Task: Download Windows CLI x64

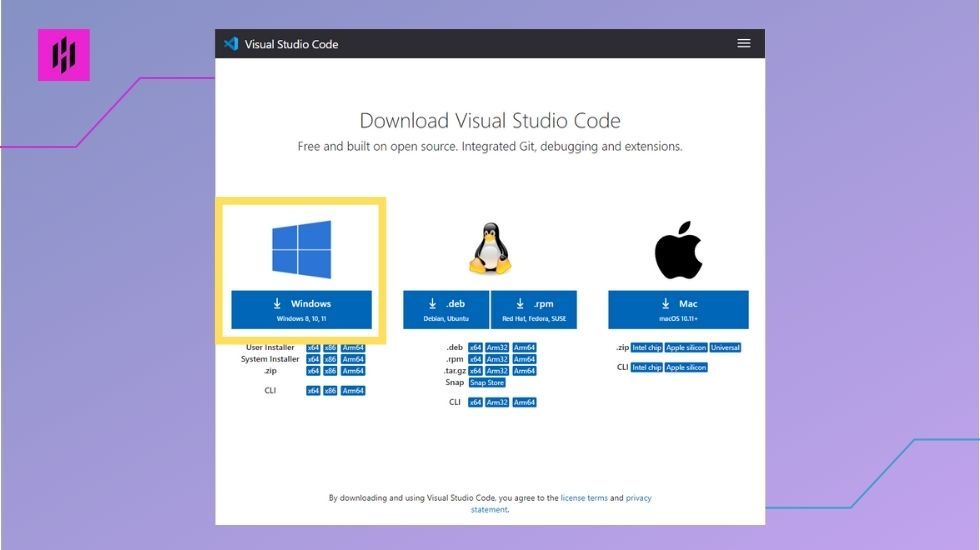Action: point(313,391)
